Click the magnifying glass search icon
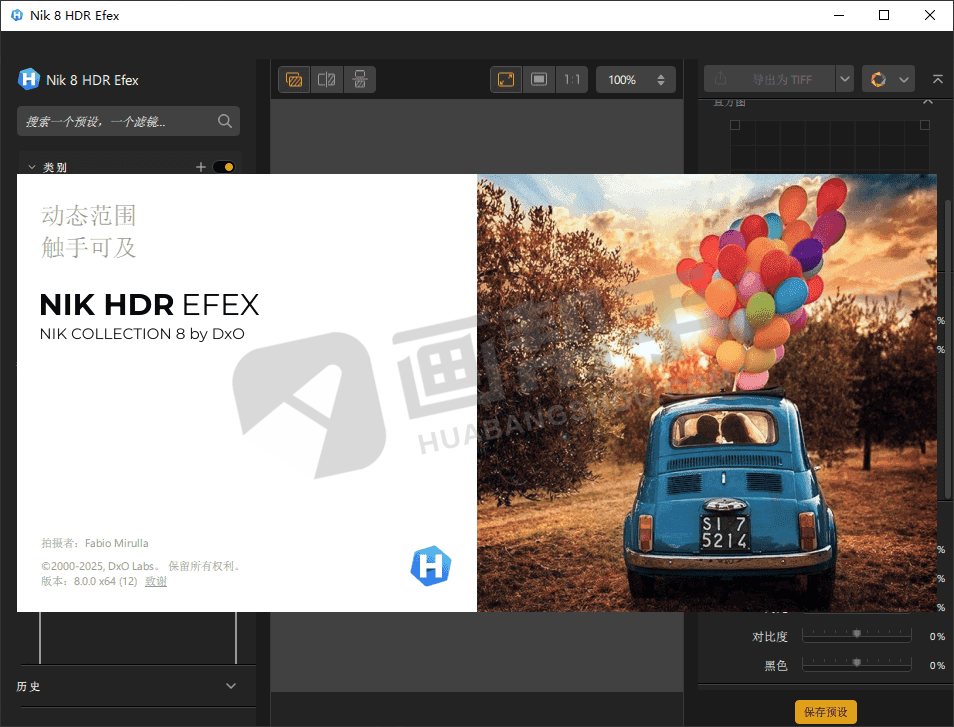This screenshot has height=727, width=954. (225, 121)
